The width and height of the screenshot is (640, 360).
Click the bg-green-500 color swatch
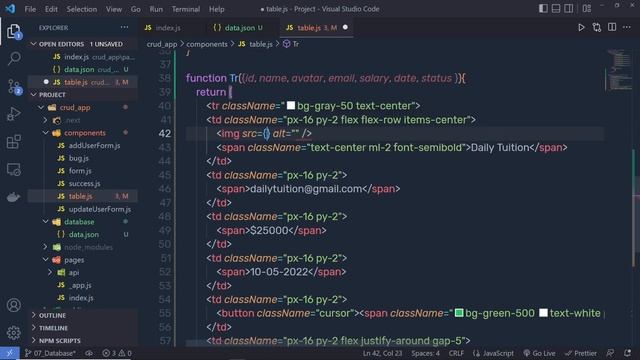pos(459,313)
